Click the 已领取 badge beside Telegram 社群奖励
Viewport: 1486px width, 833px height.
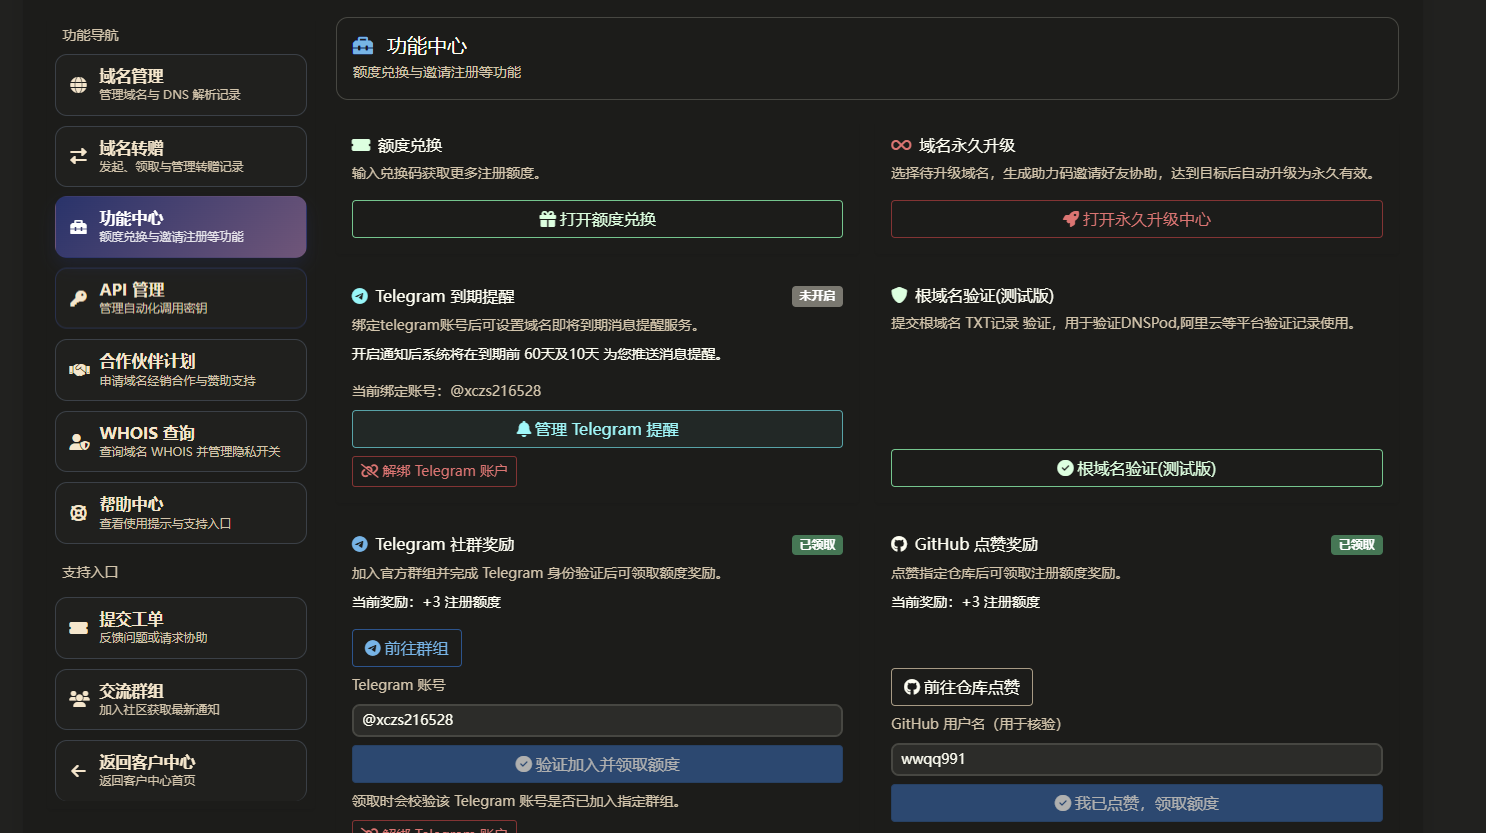[x=817, y=545]
